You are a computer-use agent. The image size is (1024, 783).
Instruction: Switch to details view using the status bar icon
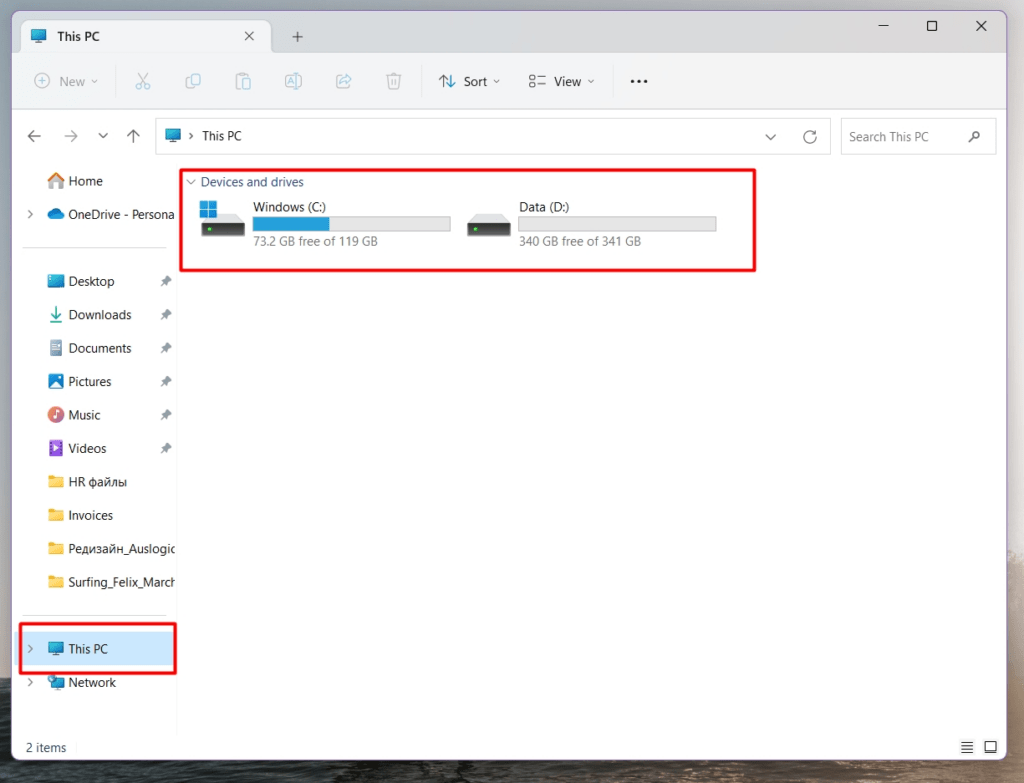point(966,747)
